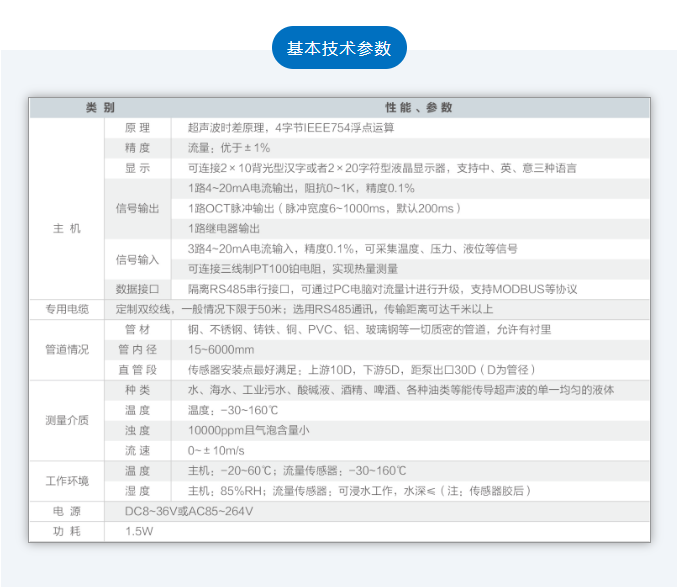
Task: Click the 主机 category cell
Action: tap(66, 229)
